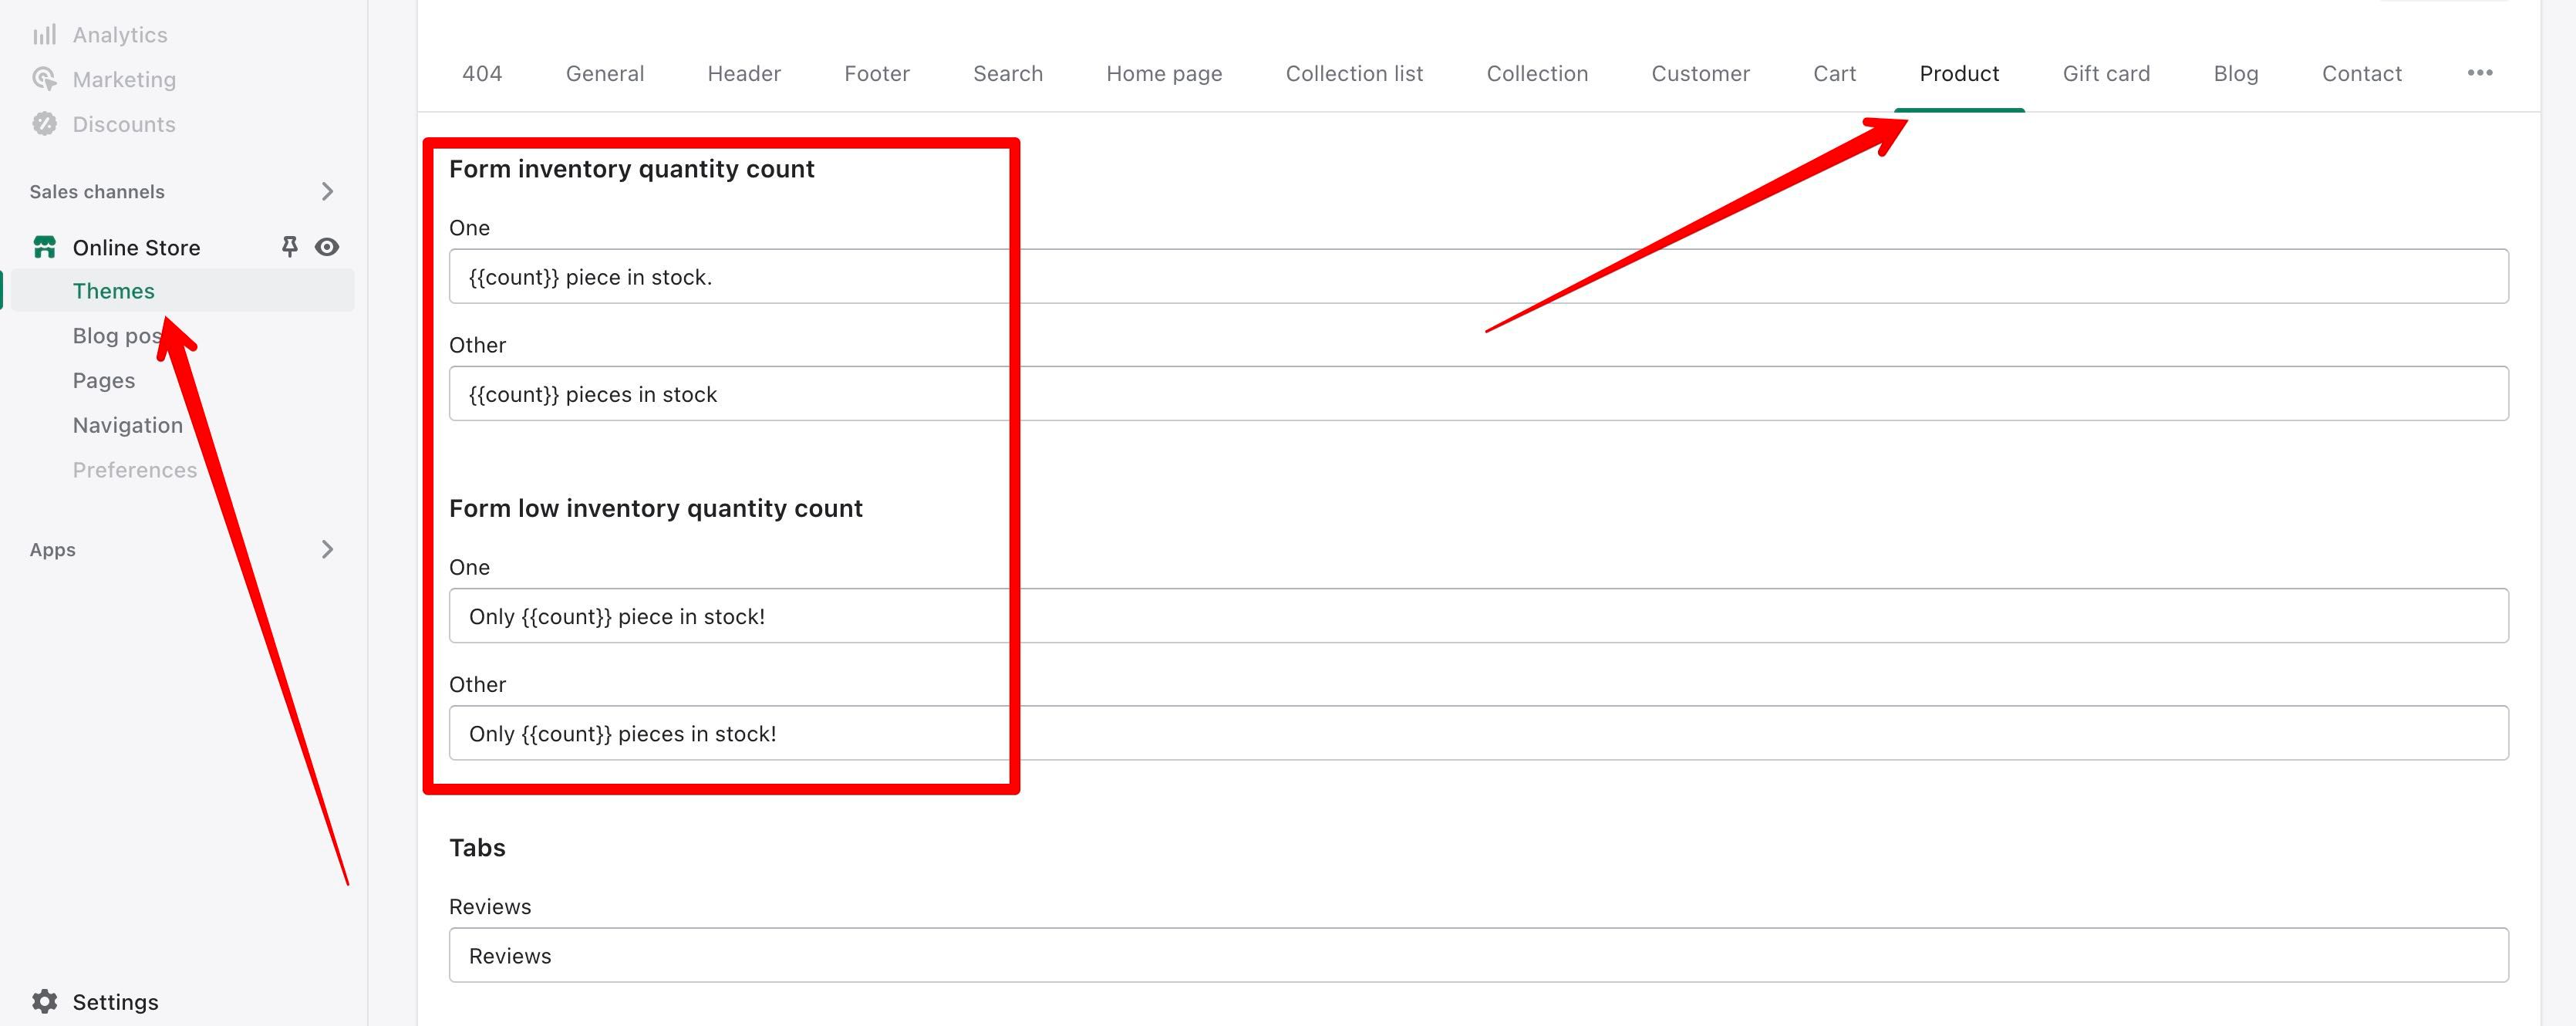
Task: Click the Reviews tab text field
Action: tap(1478, 955)
